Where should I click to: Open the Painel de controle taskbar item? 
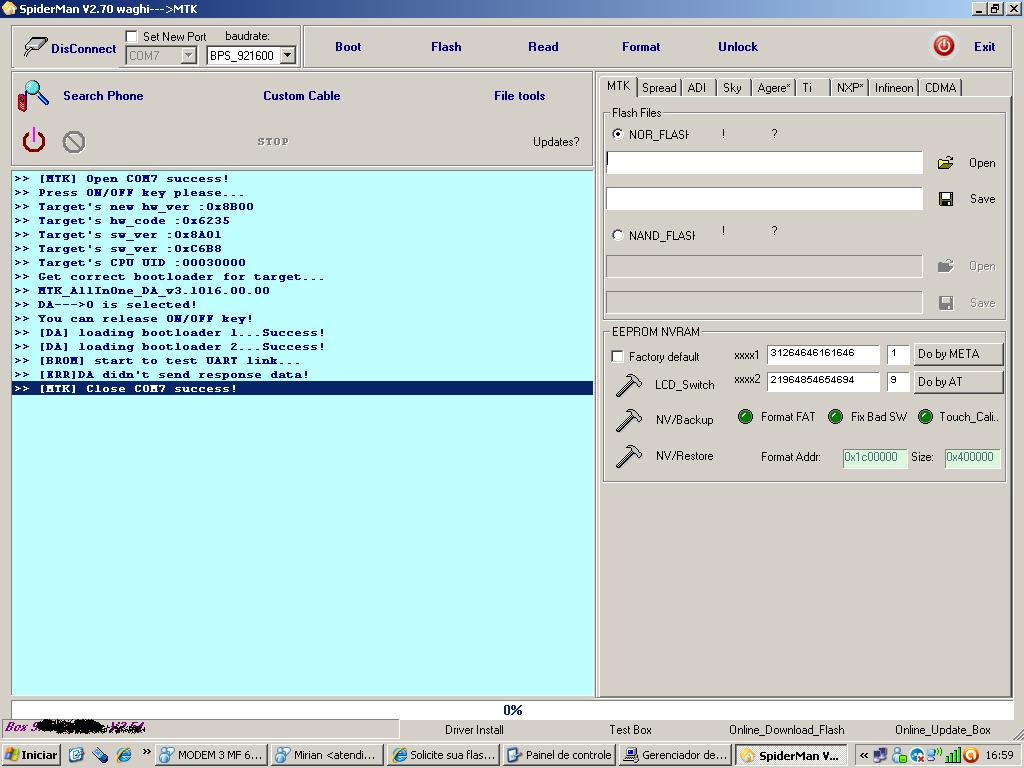click(559, 755)
